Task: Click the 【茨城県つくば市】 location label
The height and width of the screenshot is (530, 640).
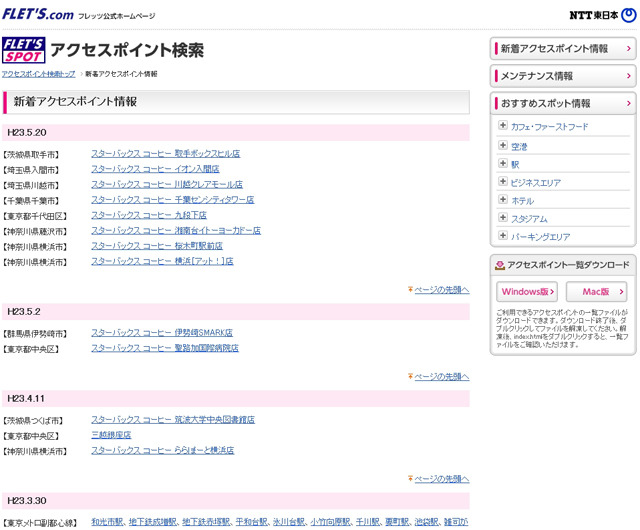Action: [33, 421]
